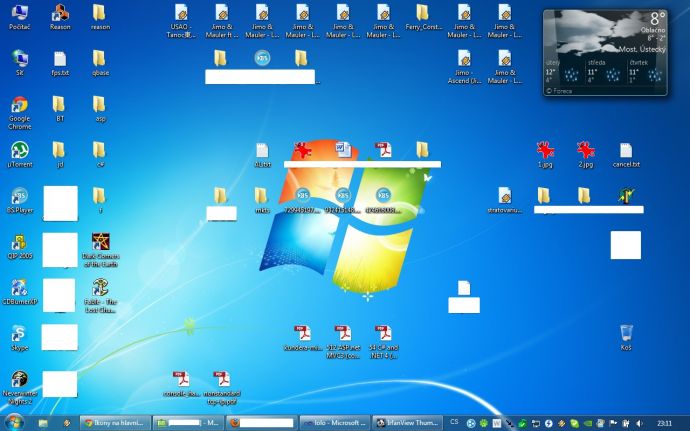Open the volume speaker tray icon

tap(640, 423)
